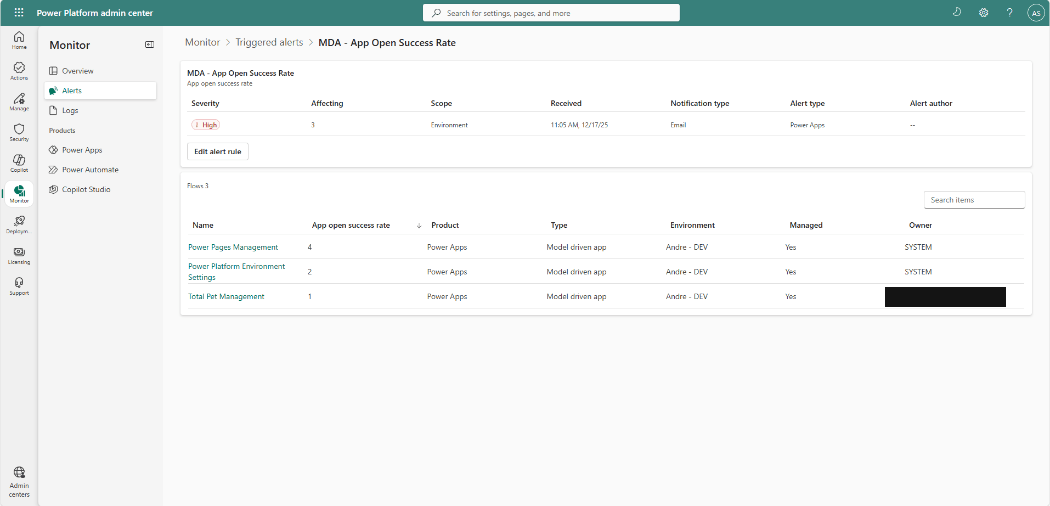Click Power Platform admin center title
This screenshot has width=1050, height=506.
(94, 13)
